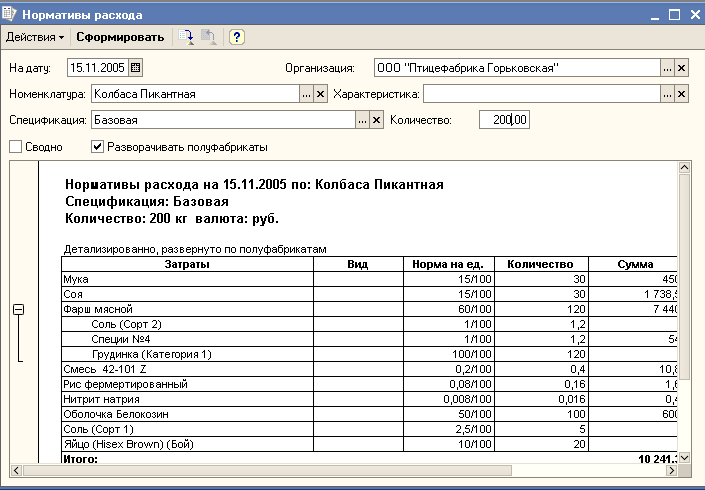The image size is (705, 490).
Task: Select the Фарш мясной cell
Action: pos(187,309)
